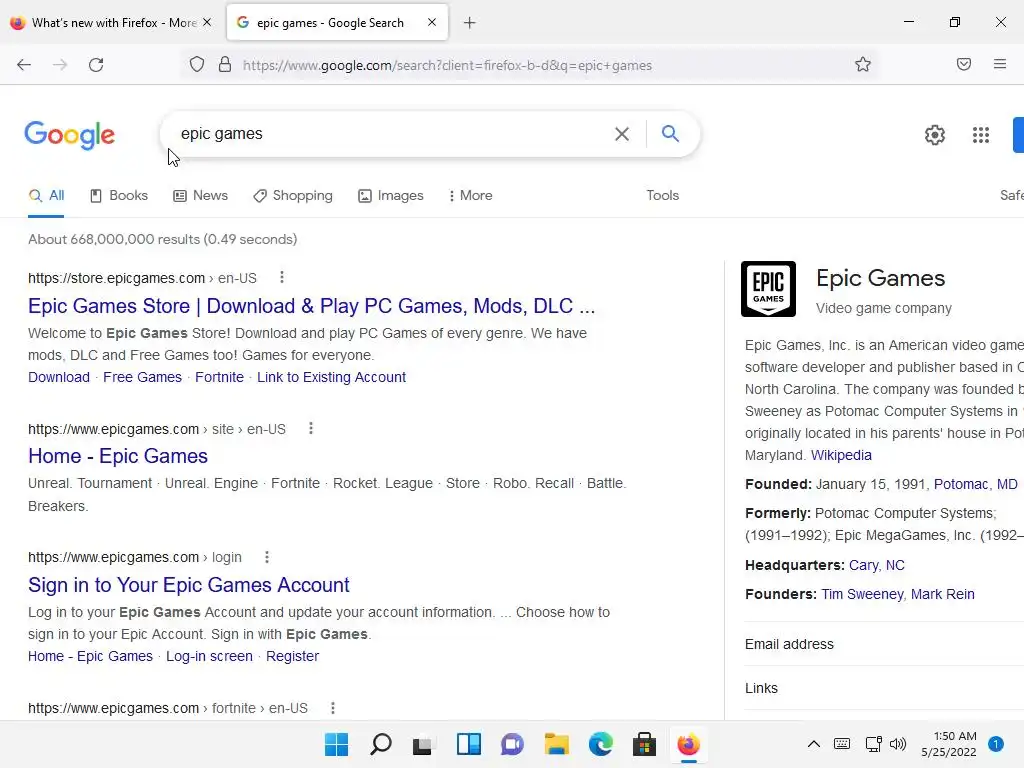
Task: Click the Cary, NC headquarters link
Action: 876,566
